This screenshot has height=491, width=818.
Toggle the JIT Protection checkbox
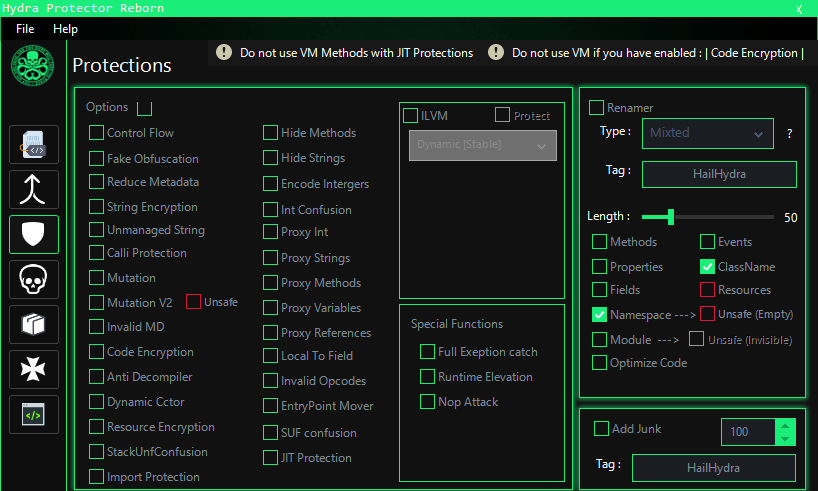pyautogui.click(x=271, y=458)
